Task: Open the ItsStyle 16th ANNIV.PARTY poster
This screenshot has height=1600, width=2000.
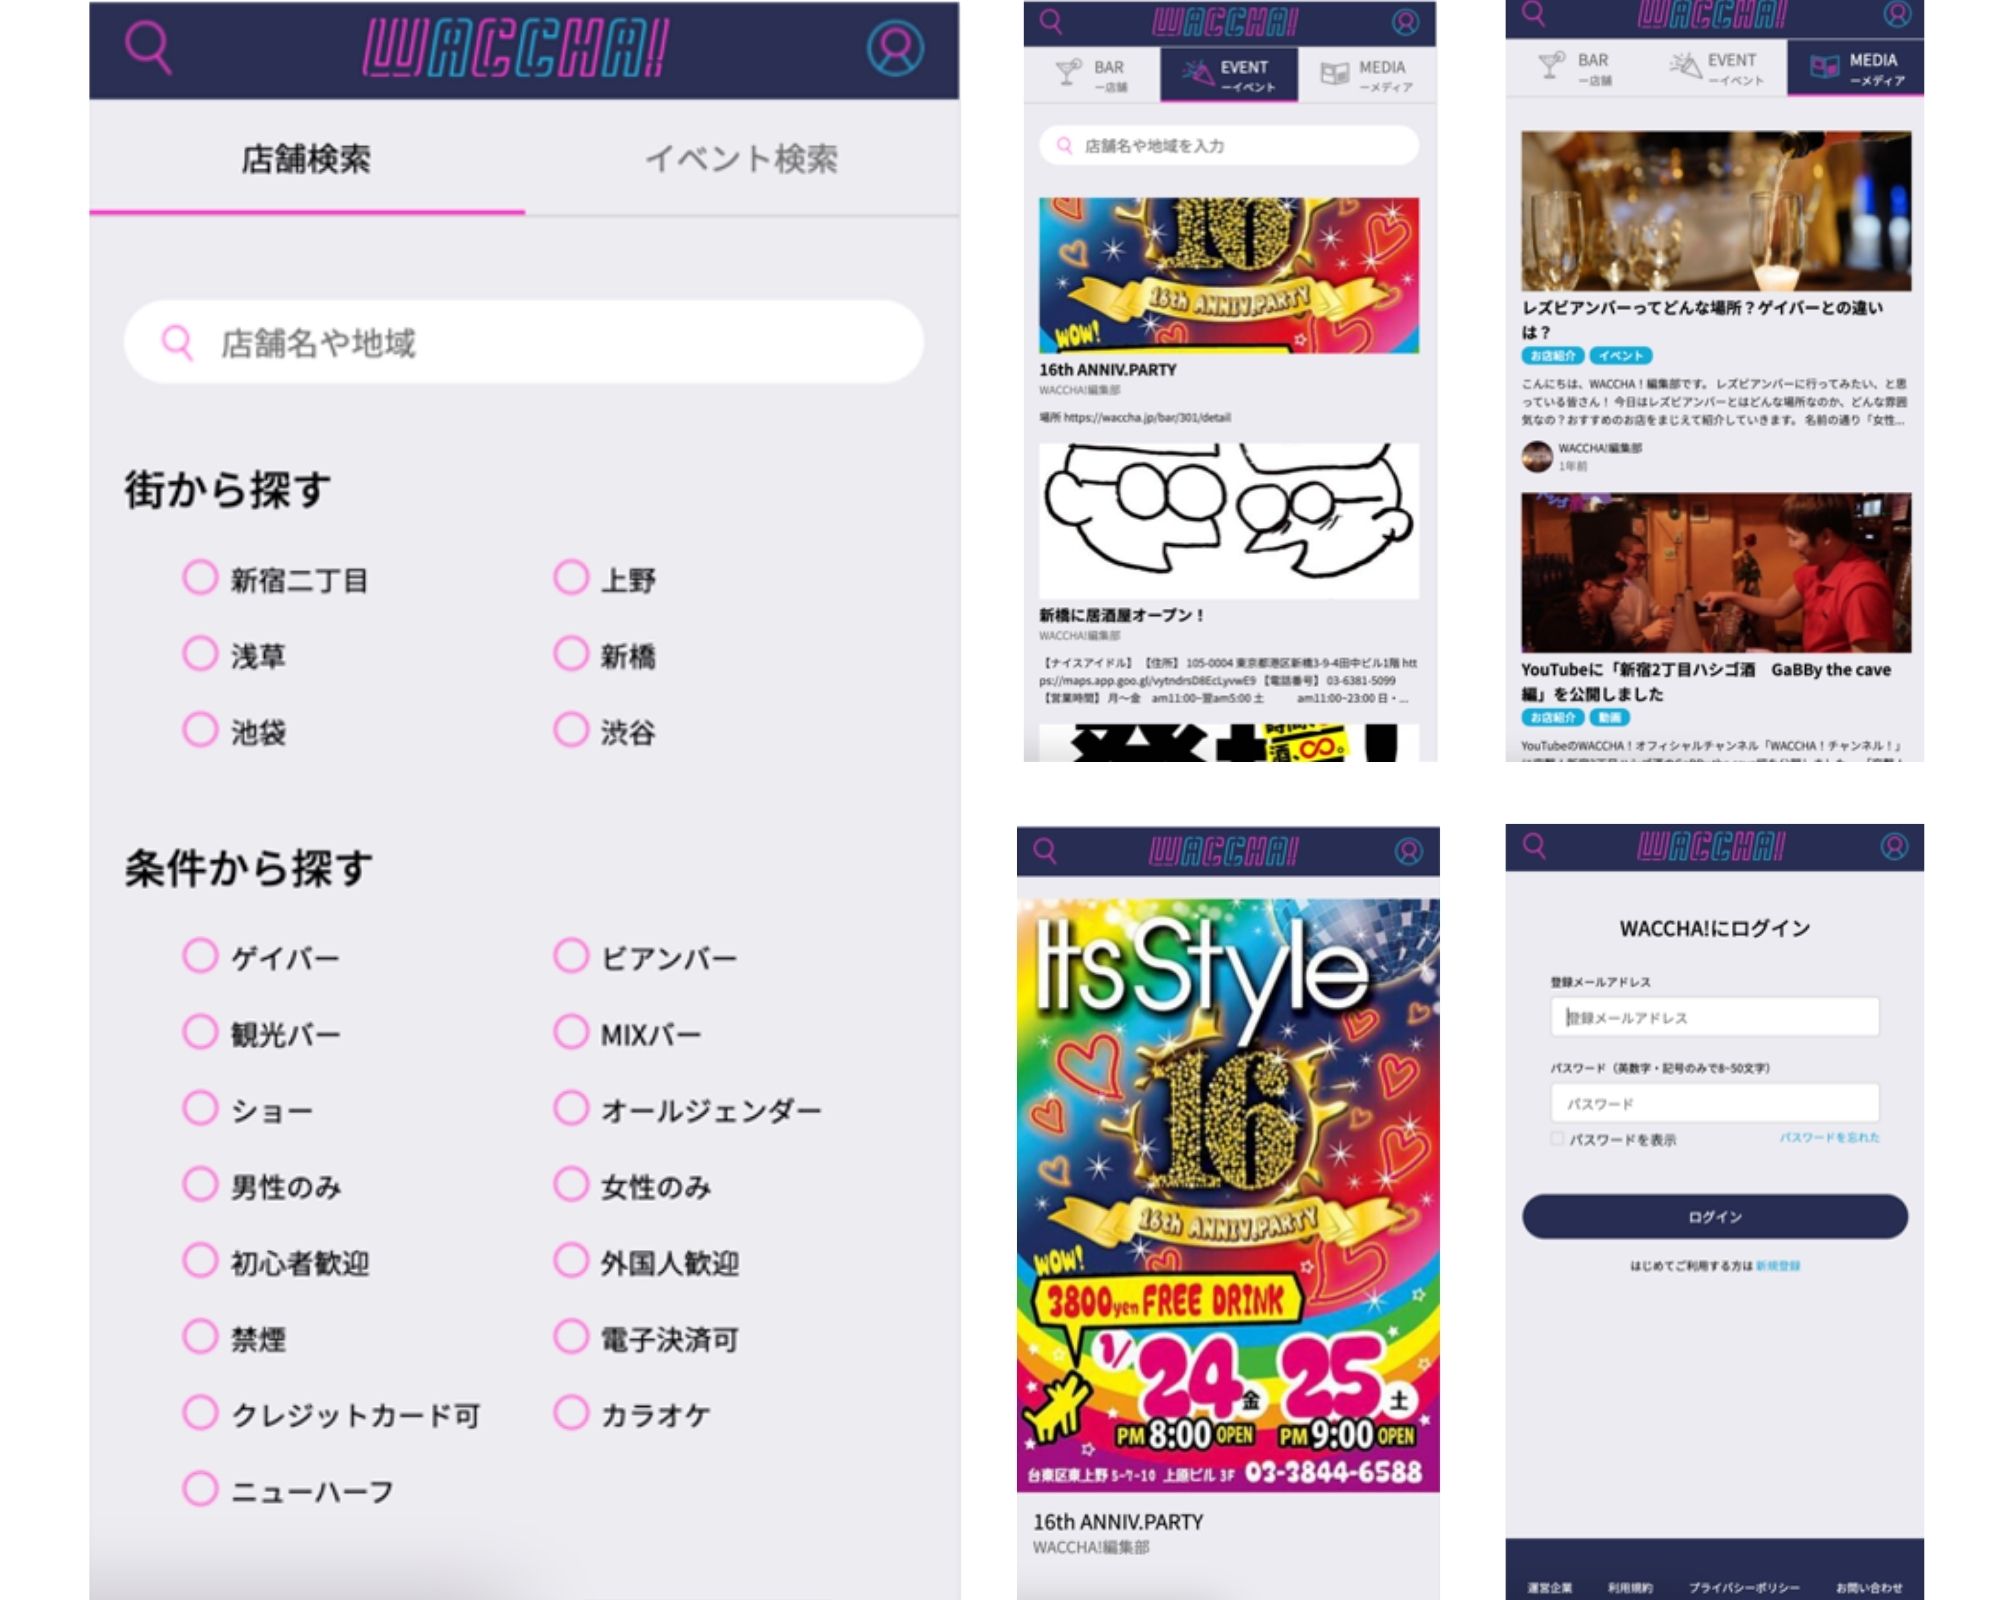Action: [x=1228, y=1195]
